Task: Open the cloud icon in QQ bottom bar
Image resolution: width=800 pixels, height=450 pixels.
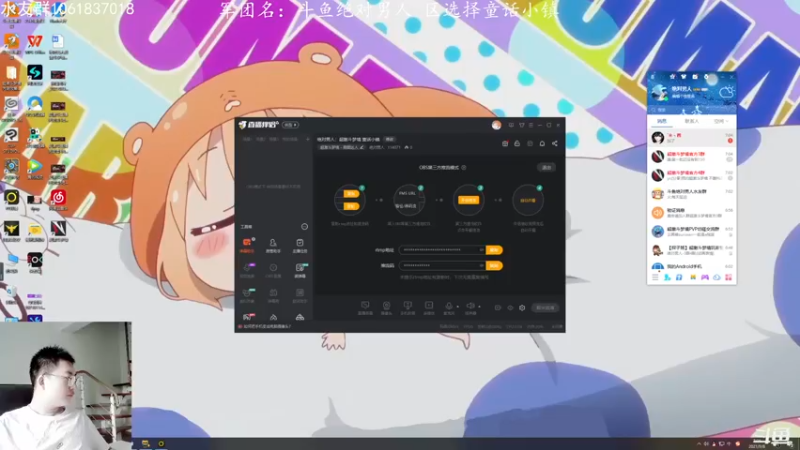Action: (716, 277)
